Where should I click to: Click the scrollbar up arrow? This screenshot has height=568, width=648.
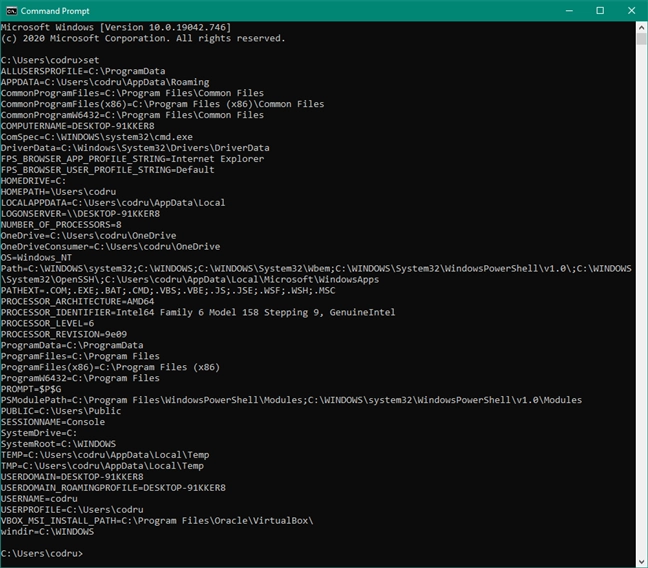641,28
